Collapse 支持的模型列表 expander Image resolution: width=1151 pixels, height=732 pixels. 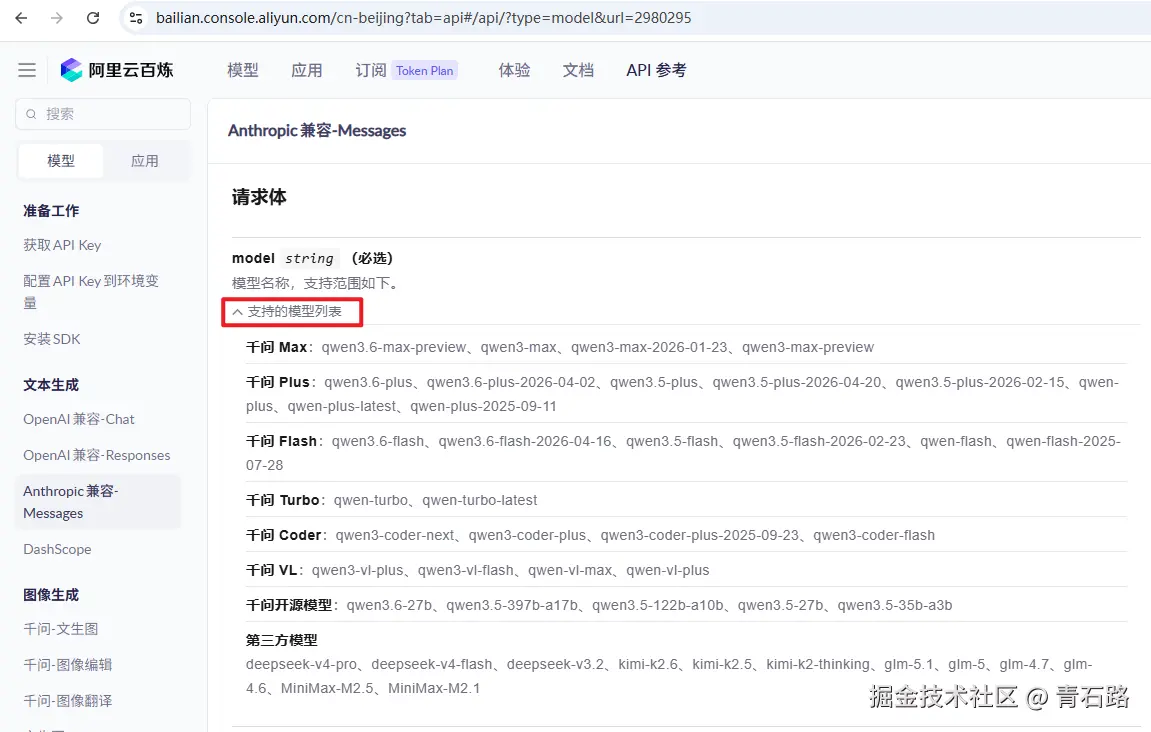click(x=287, y=311)
